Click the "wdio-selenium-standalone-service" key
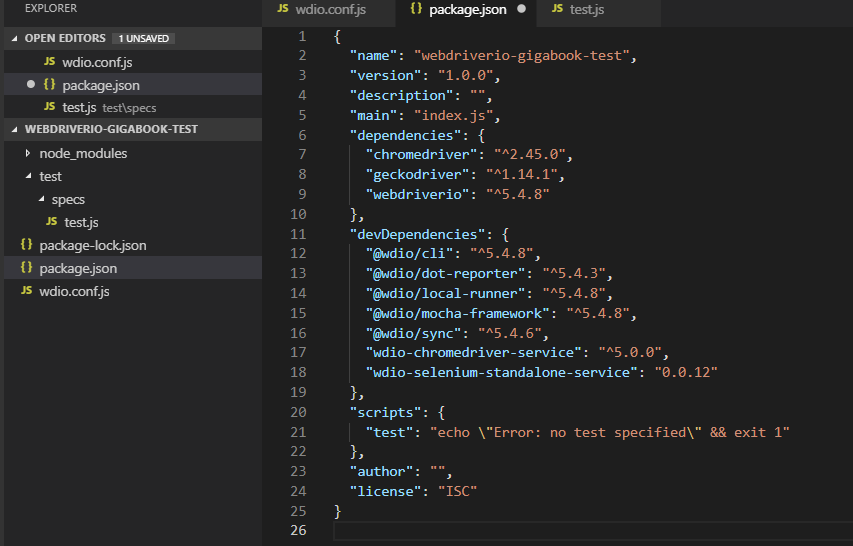The image size is (853, 546). click(502, 373)
